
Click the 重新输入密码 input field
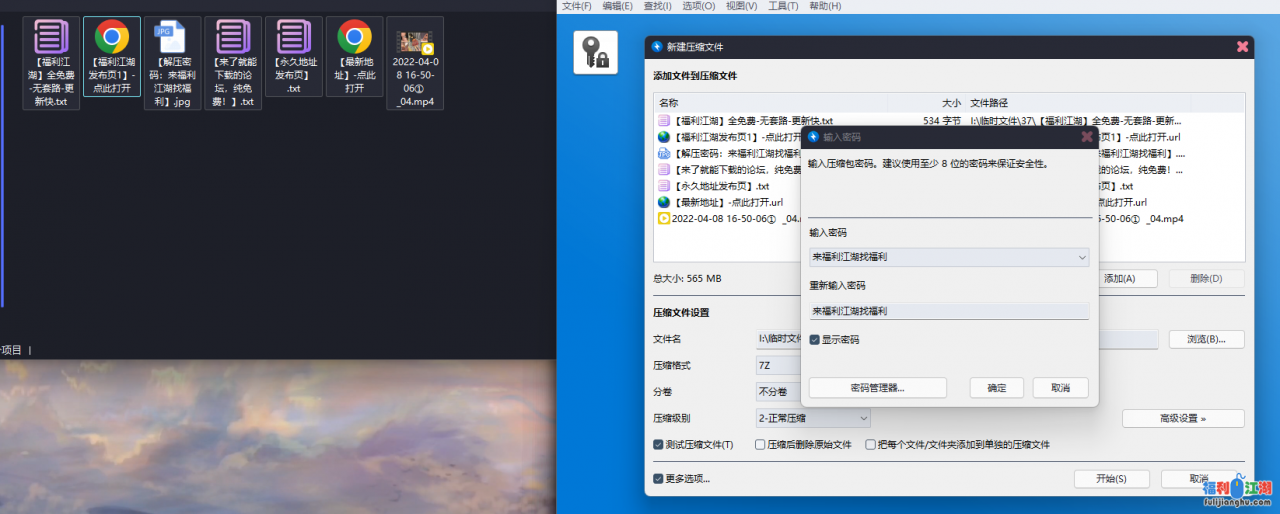click(948, 311)
